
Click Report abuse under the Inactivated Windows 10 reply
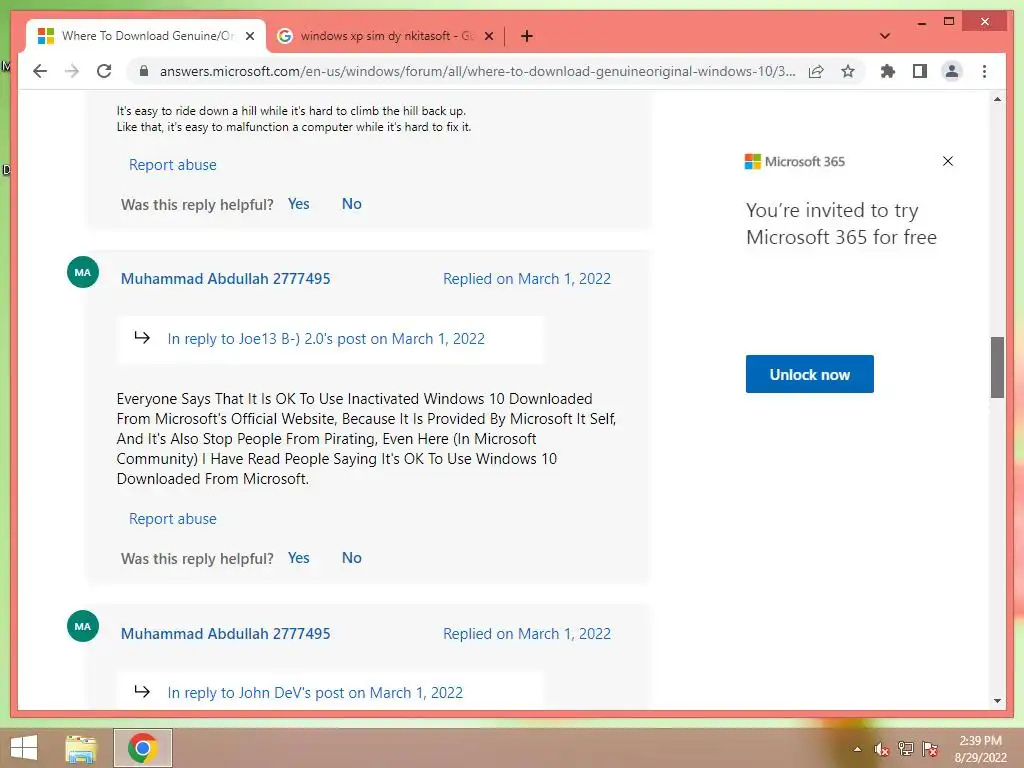[172, 519]
